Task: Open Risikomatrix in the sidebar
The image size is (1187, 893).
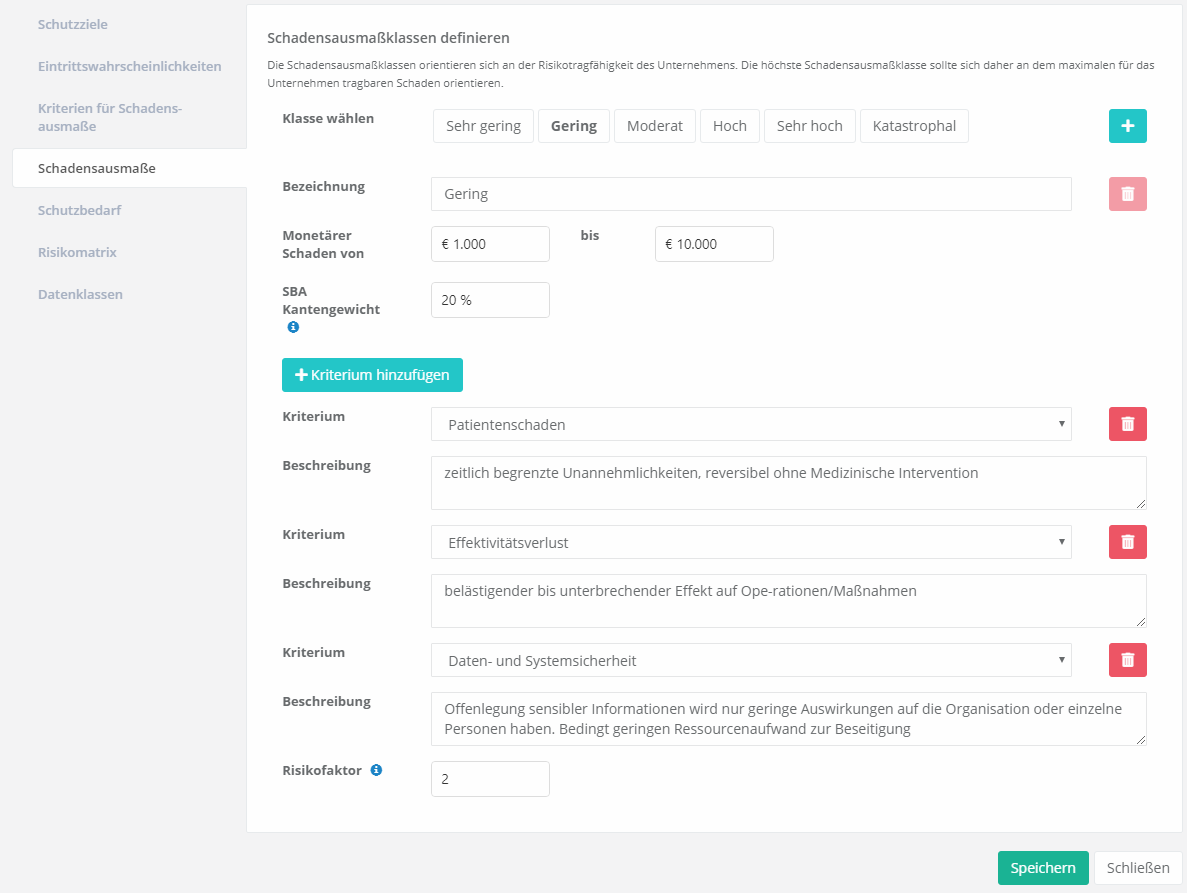Action: coord(77,252)
